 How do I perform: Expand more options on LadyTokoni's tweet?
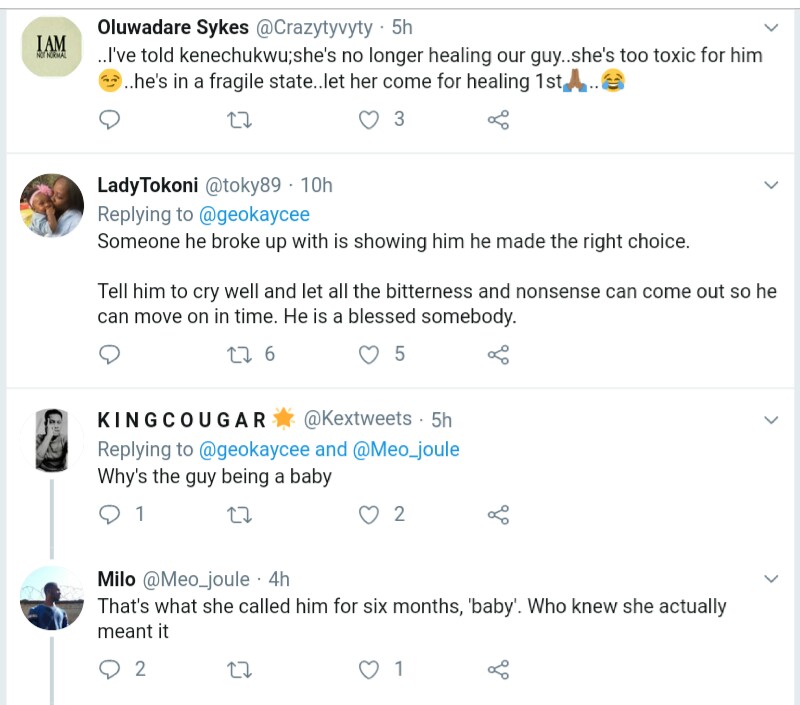(x=771, y=185)
